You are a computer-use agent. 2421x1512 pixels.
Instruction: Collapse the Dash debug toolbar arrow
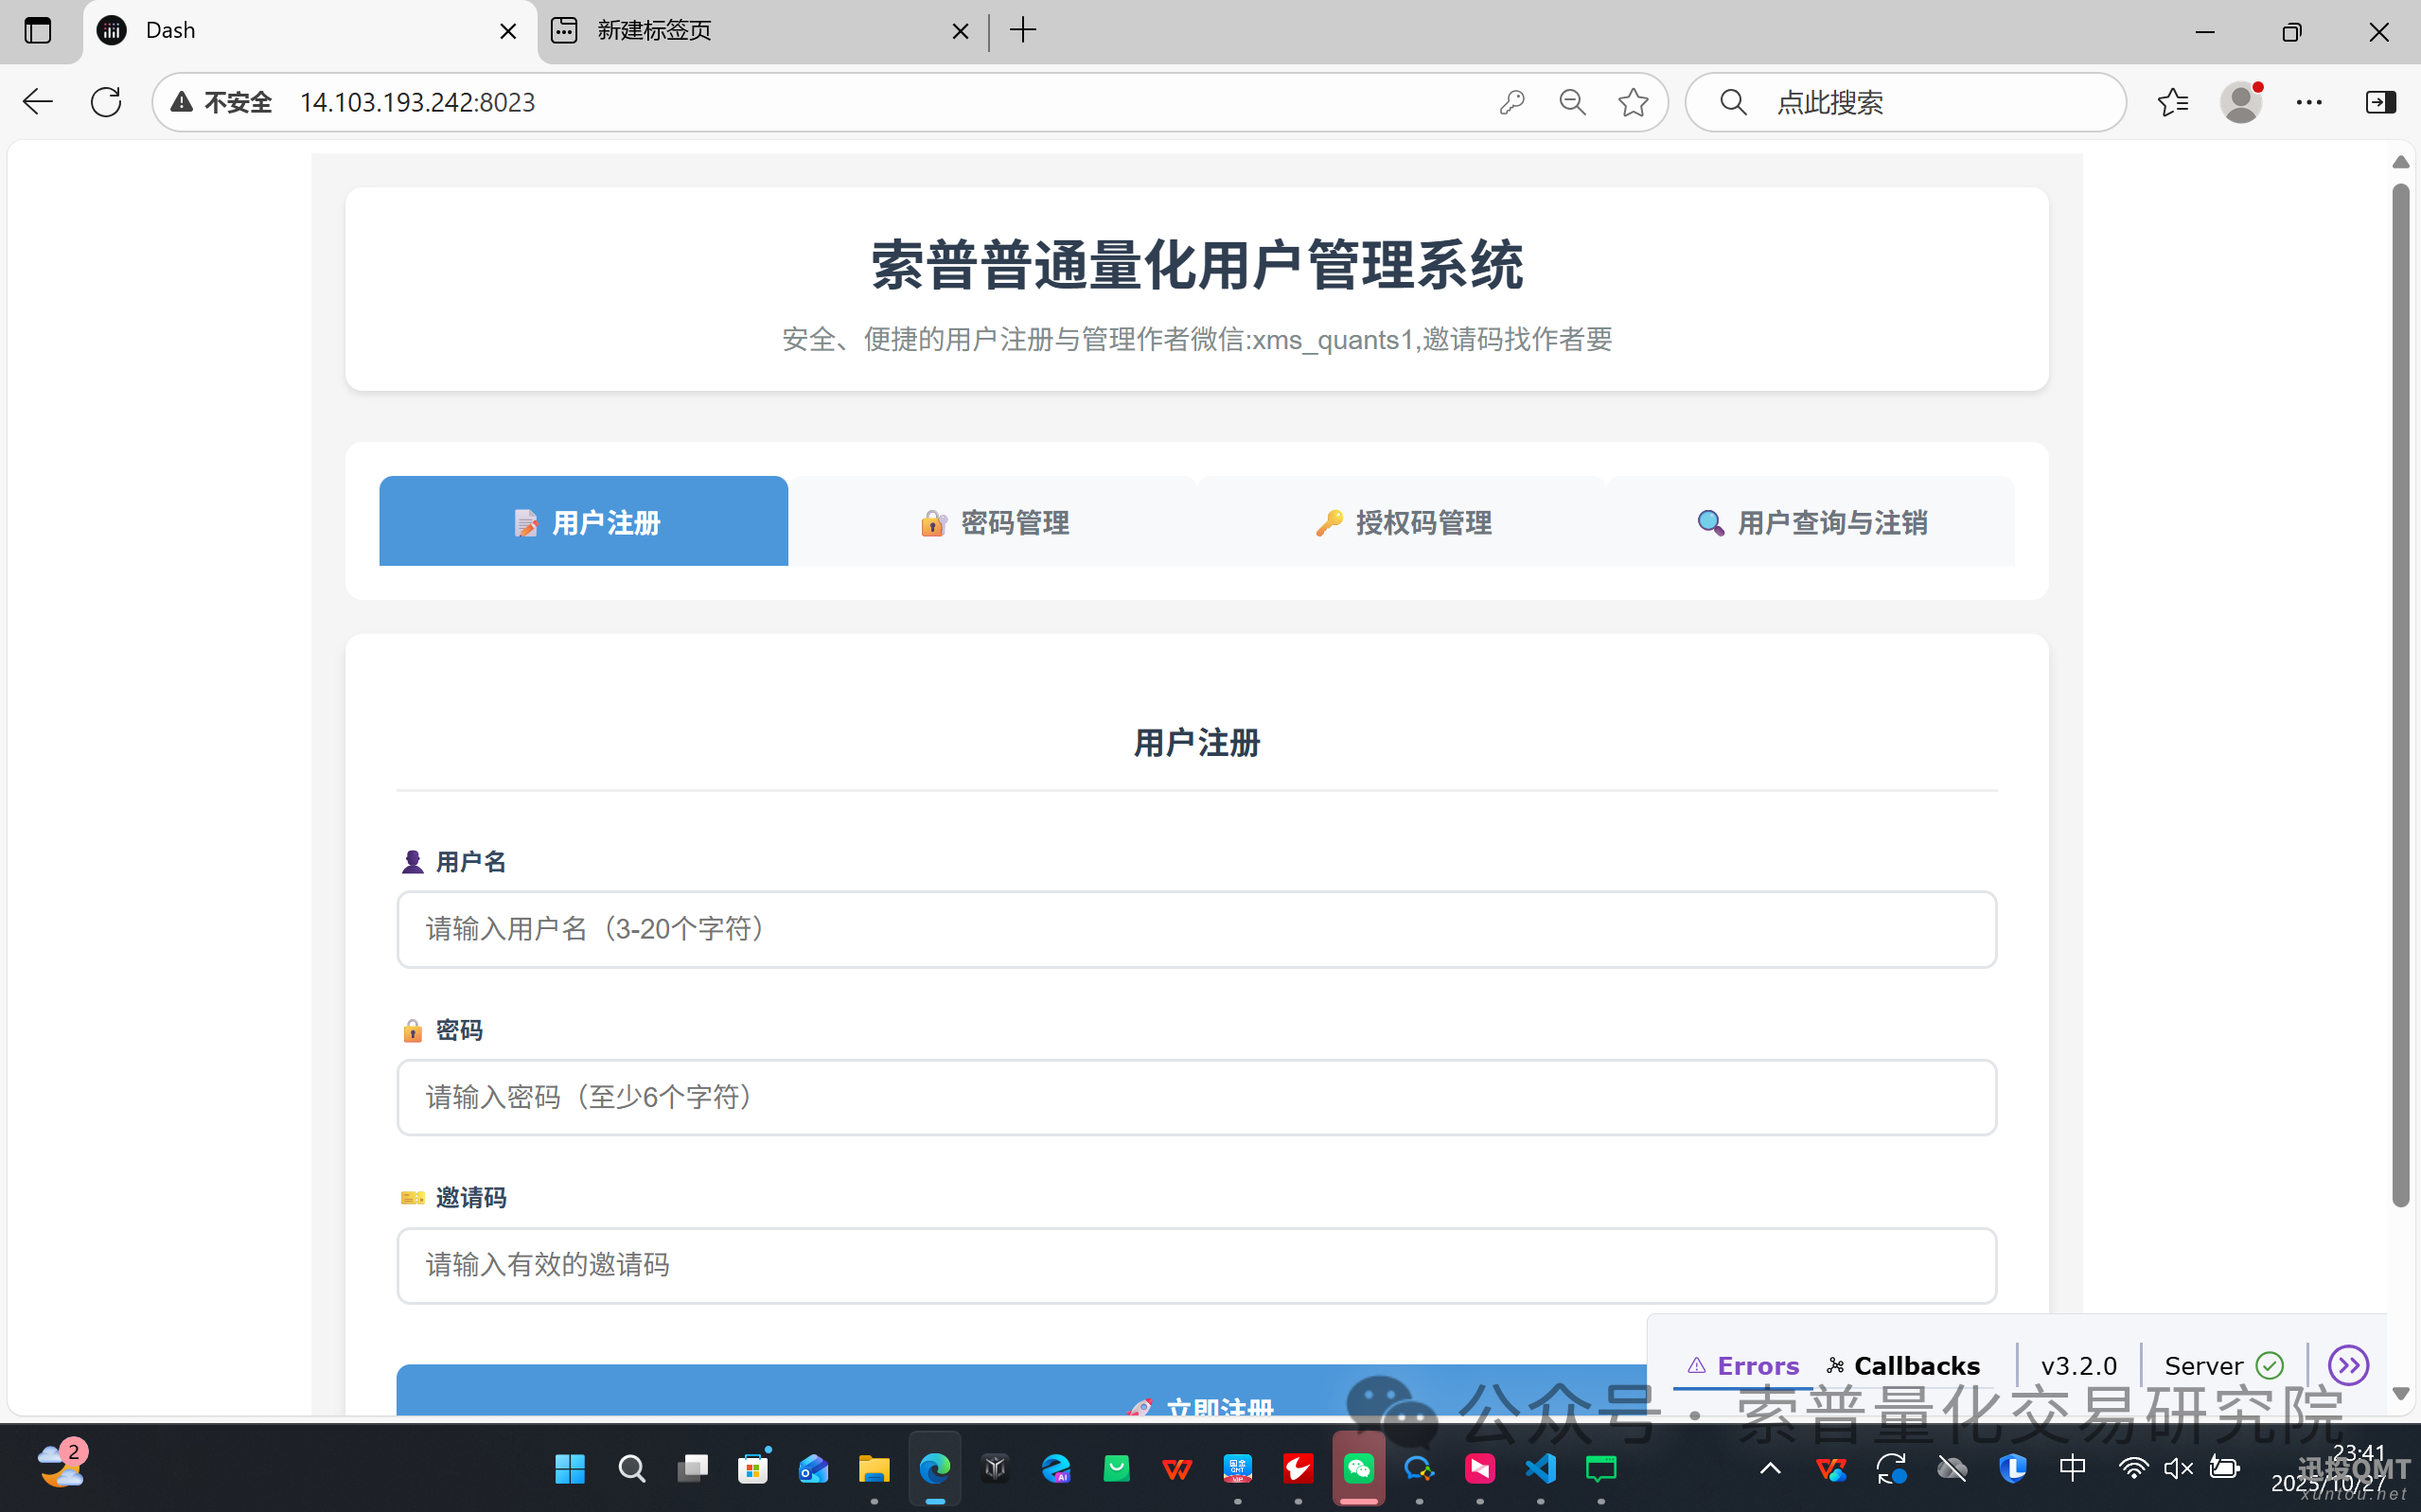tap(2347, 1365)
